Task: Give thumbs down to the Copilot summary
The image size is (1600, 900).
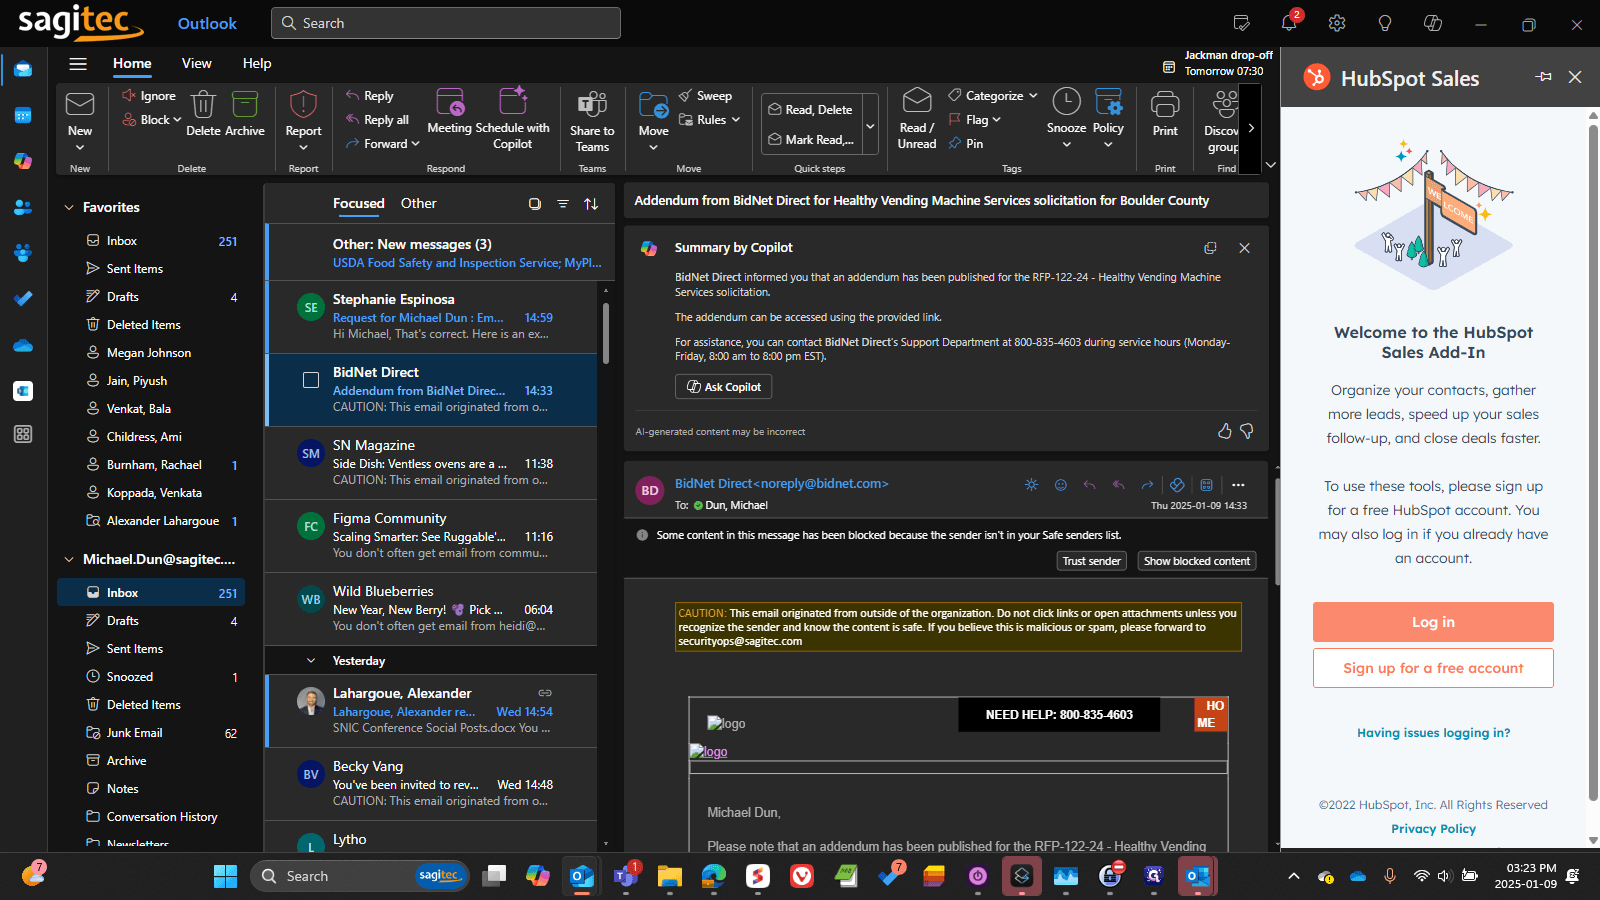Action: [1247, 431]
